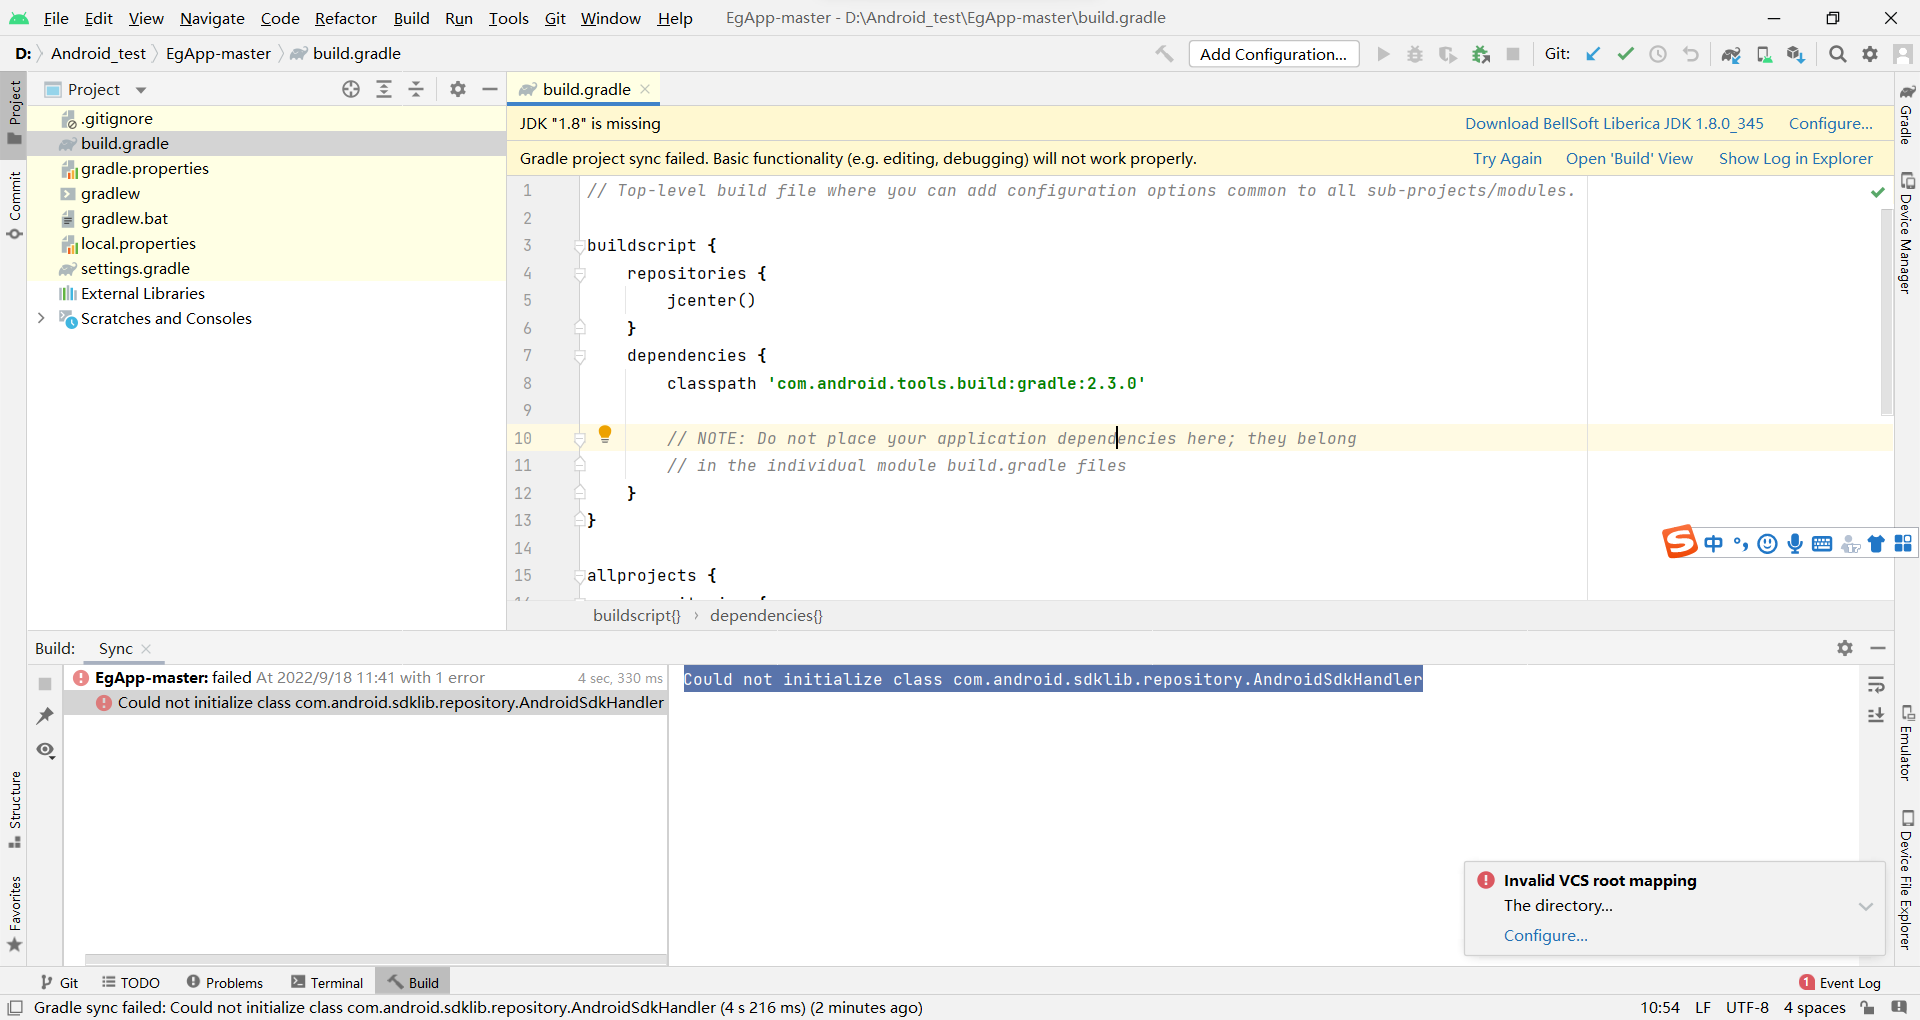The width and height of the screenshot is (1920, 1020).
Task: Click Sync Project with Gradle Files icon
Action: tap(1731, 54)
